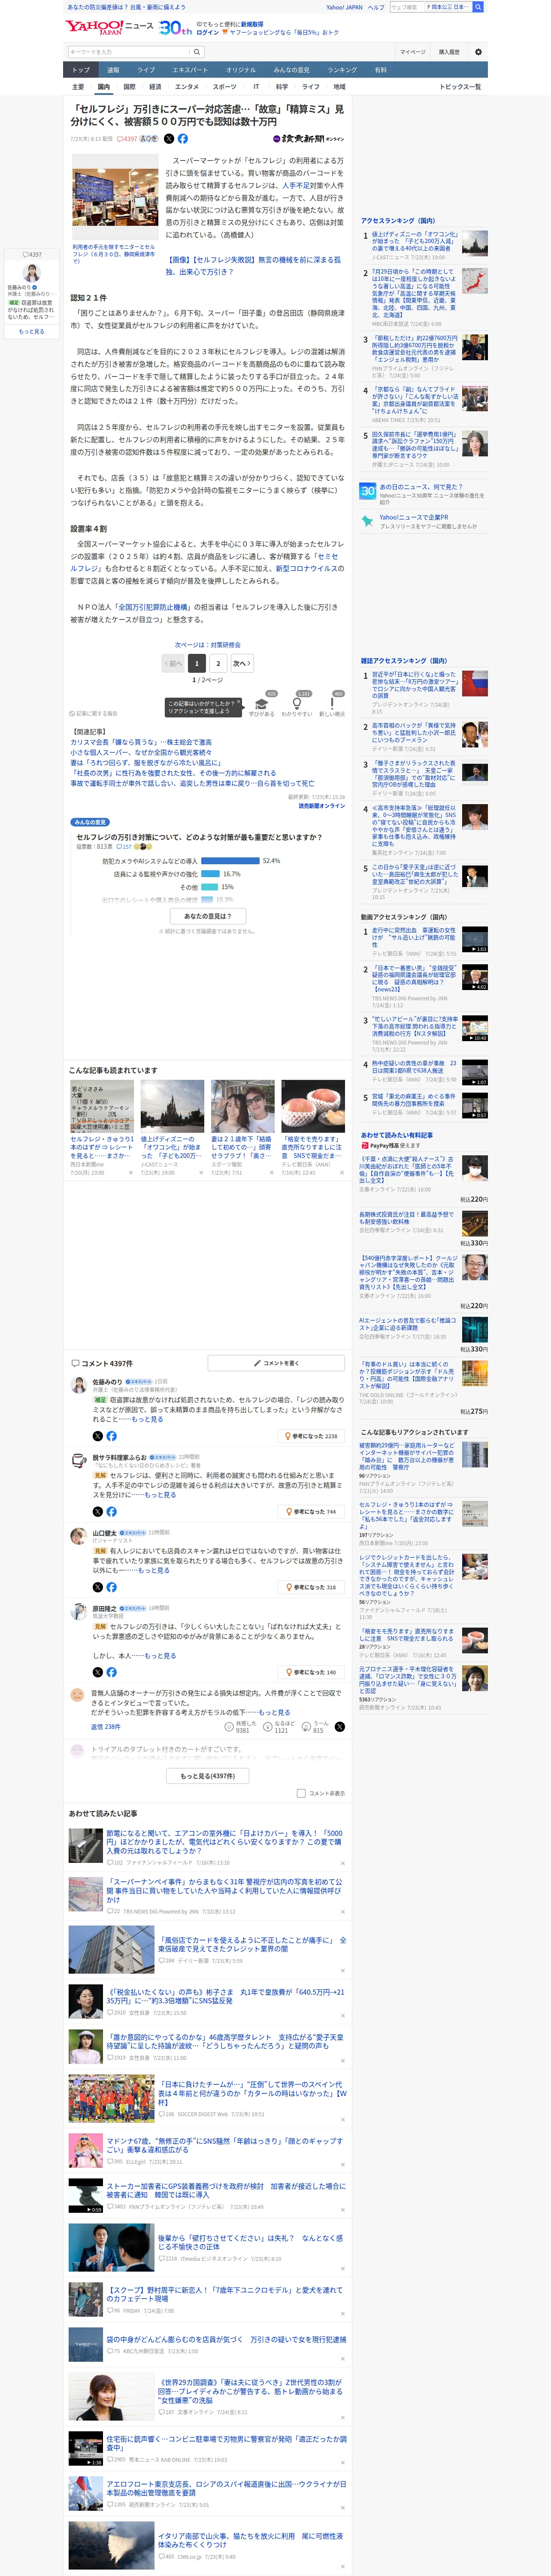Click the あなたの意見は？ poll button
The image size is (551, 2576).
point(208,916)
